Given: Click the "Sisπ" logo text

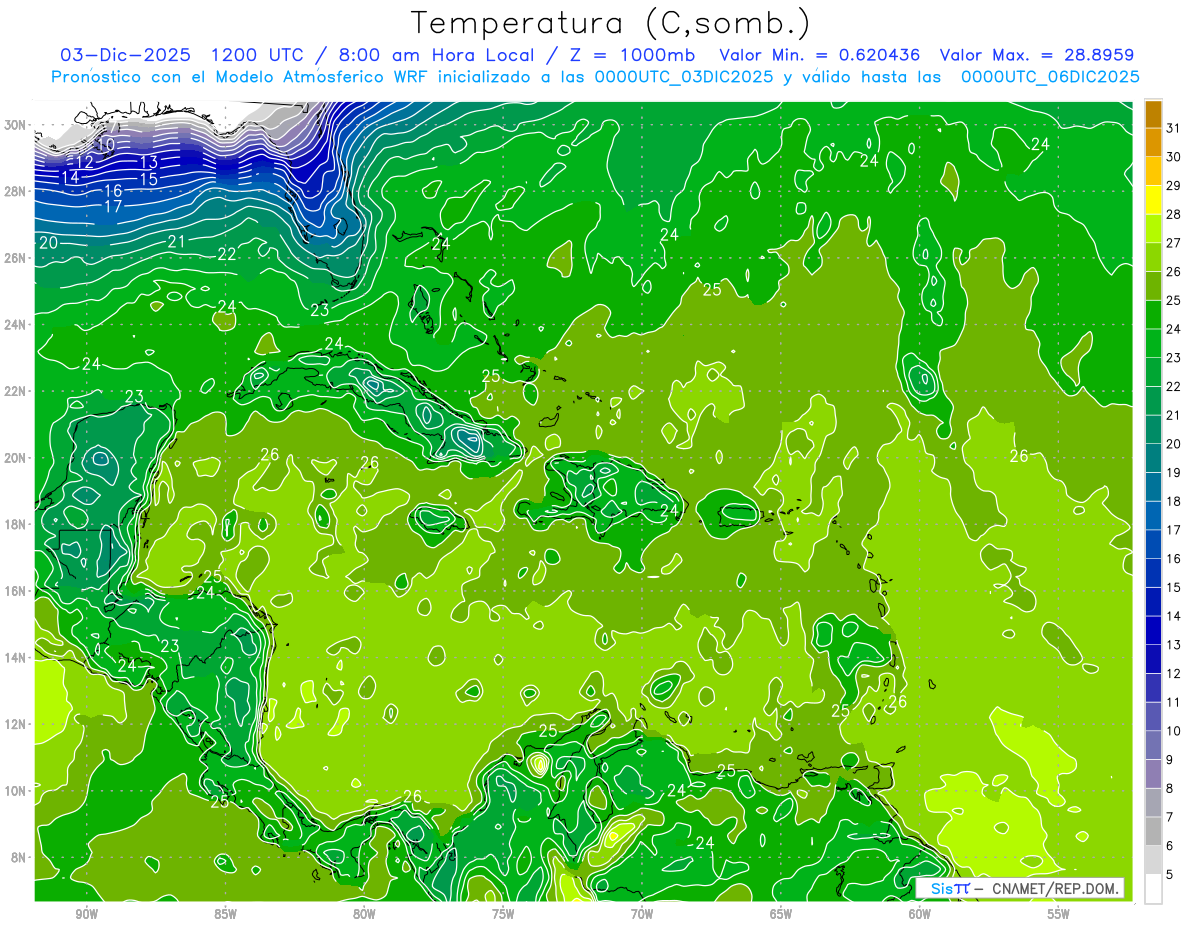Looking at the screenshot, I should (949, 888).
